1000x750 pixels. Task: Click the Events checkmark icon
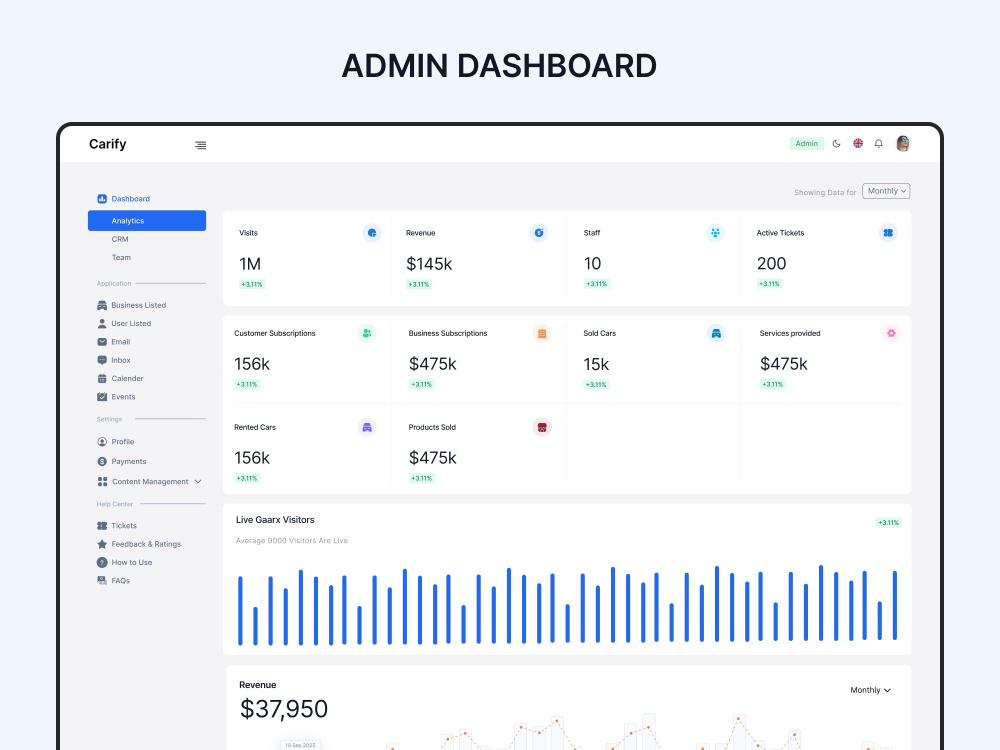(x=102, y=397)
